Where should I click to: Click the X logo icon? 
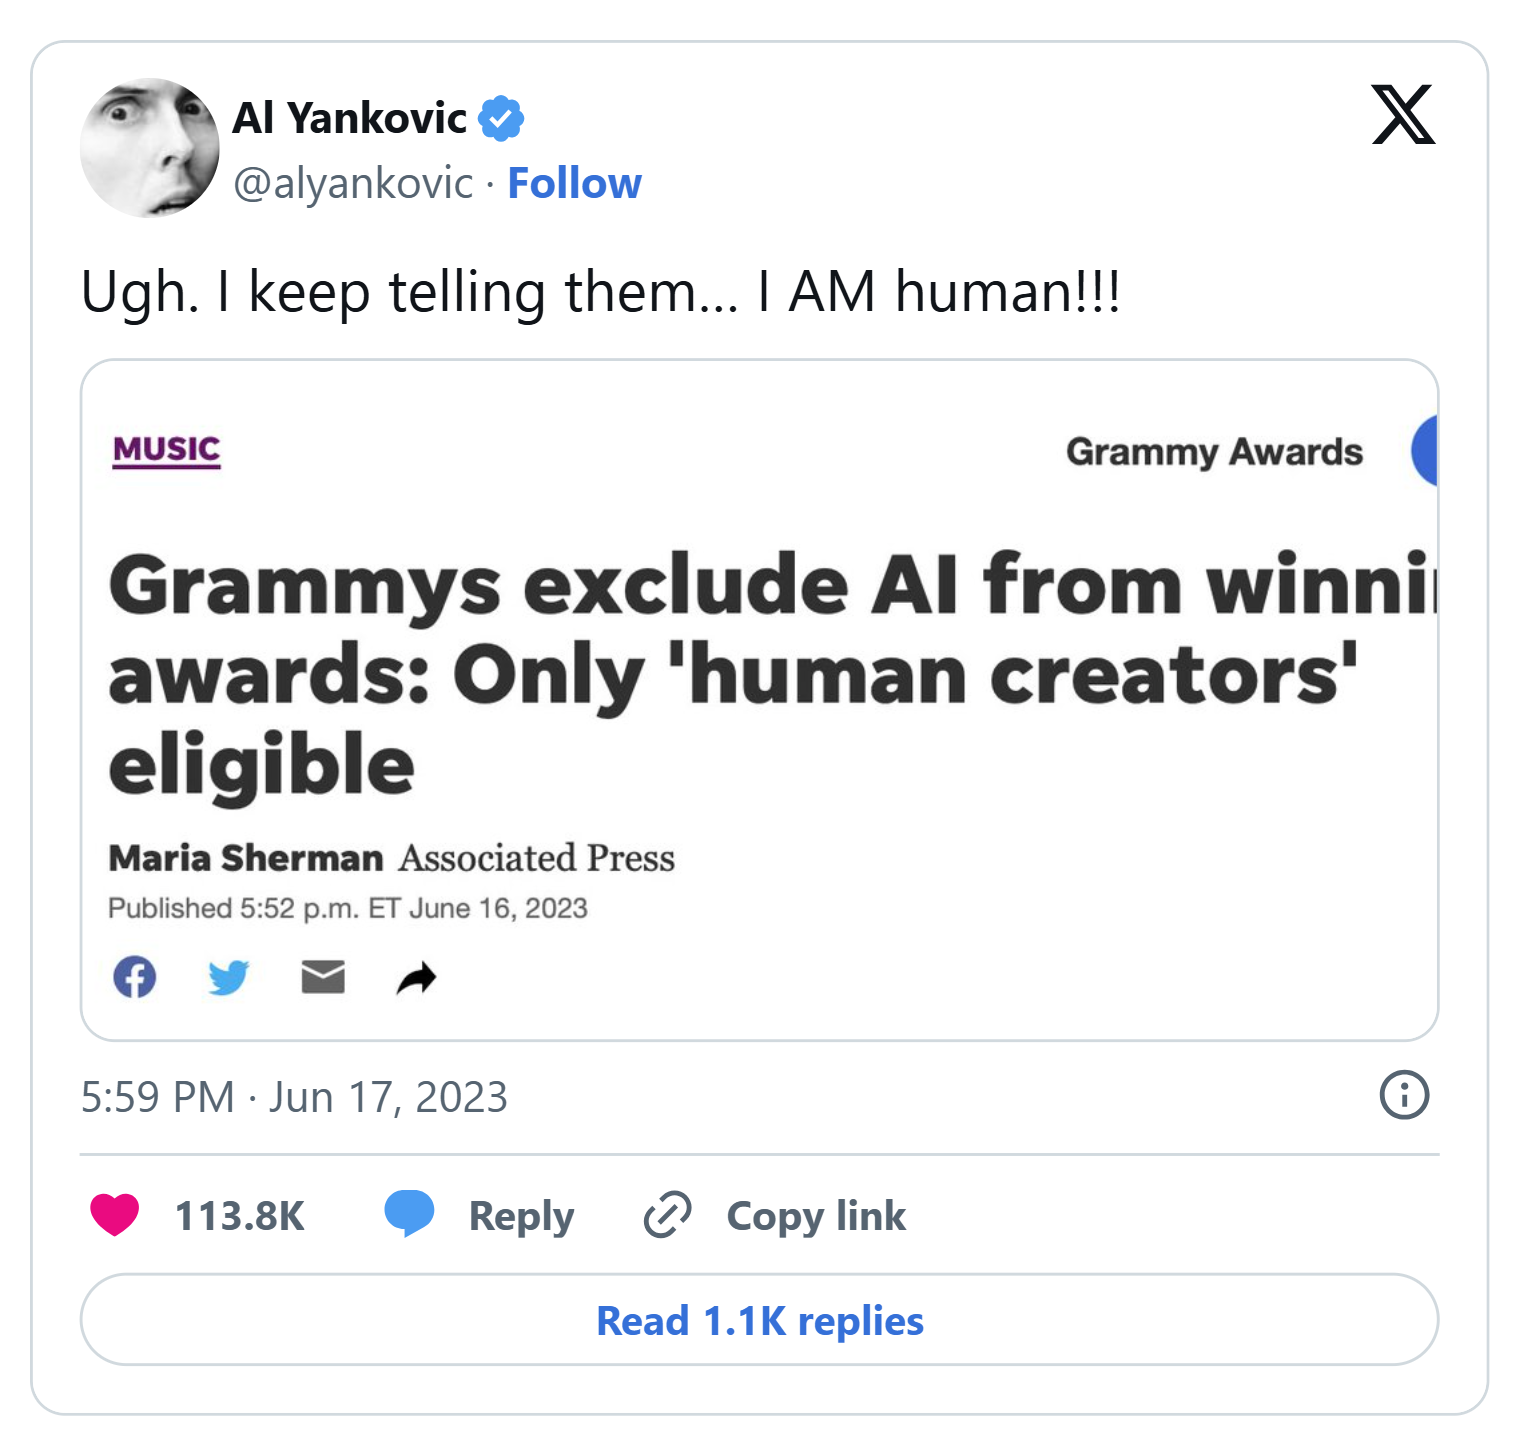(1403, 115)
